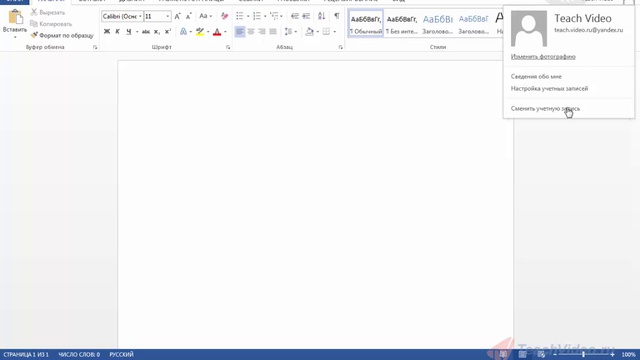Click the multilevel list icon

click(274, 16)
